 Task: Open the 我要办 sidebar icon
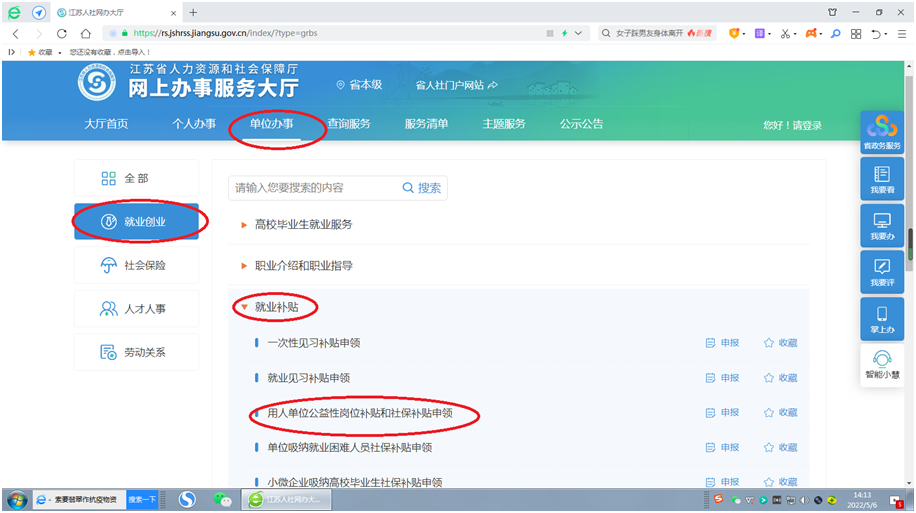[881, 226]
